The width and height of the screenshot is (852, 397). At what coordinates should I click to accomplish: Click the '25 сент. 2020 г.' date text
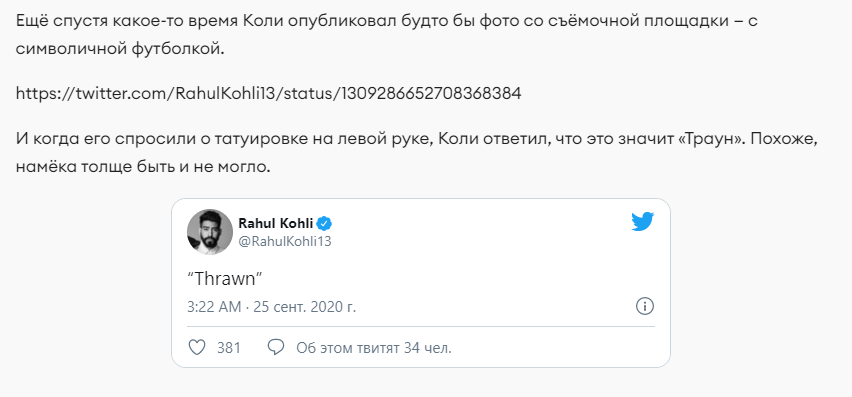click(306, 307)
